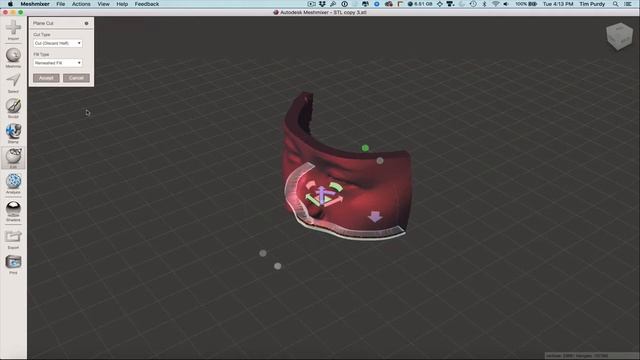
Task: Open the File menu
Action: click(x=61, y=4)
